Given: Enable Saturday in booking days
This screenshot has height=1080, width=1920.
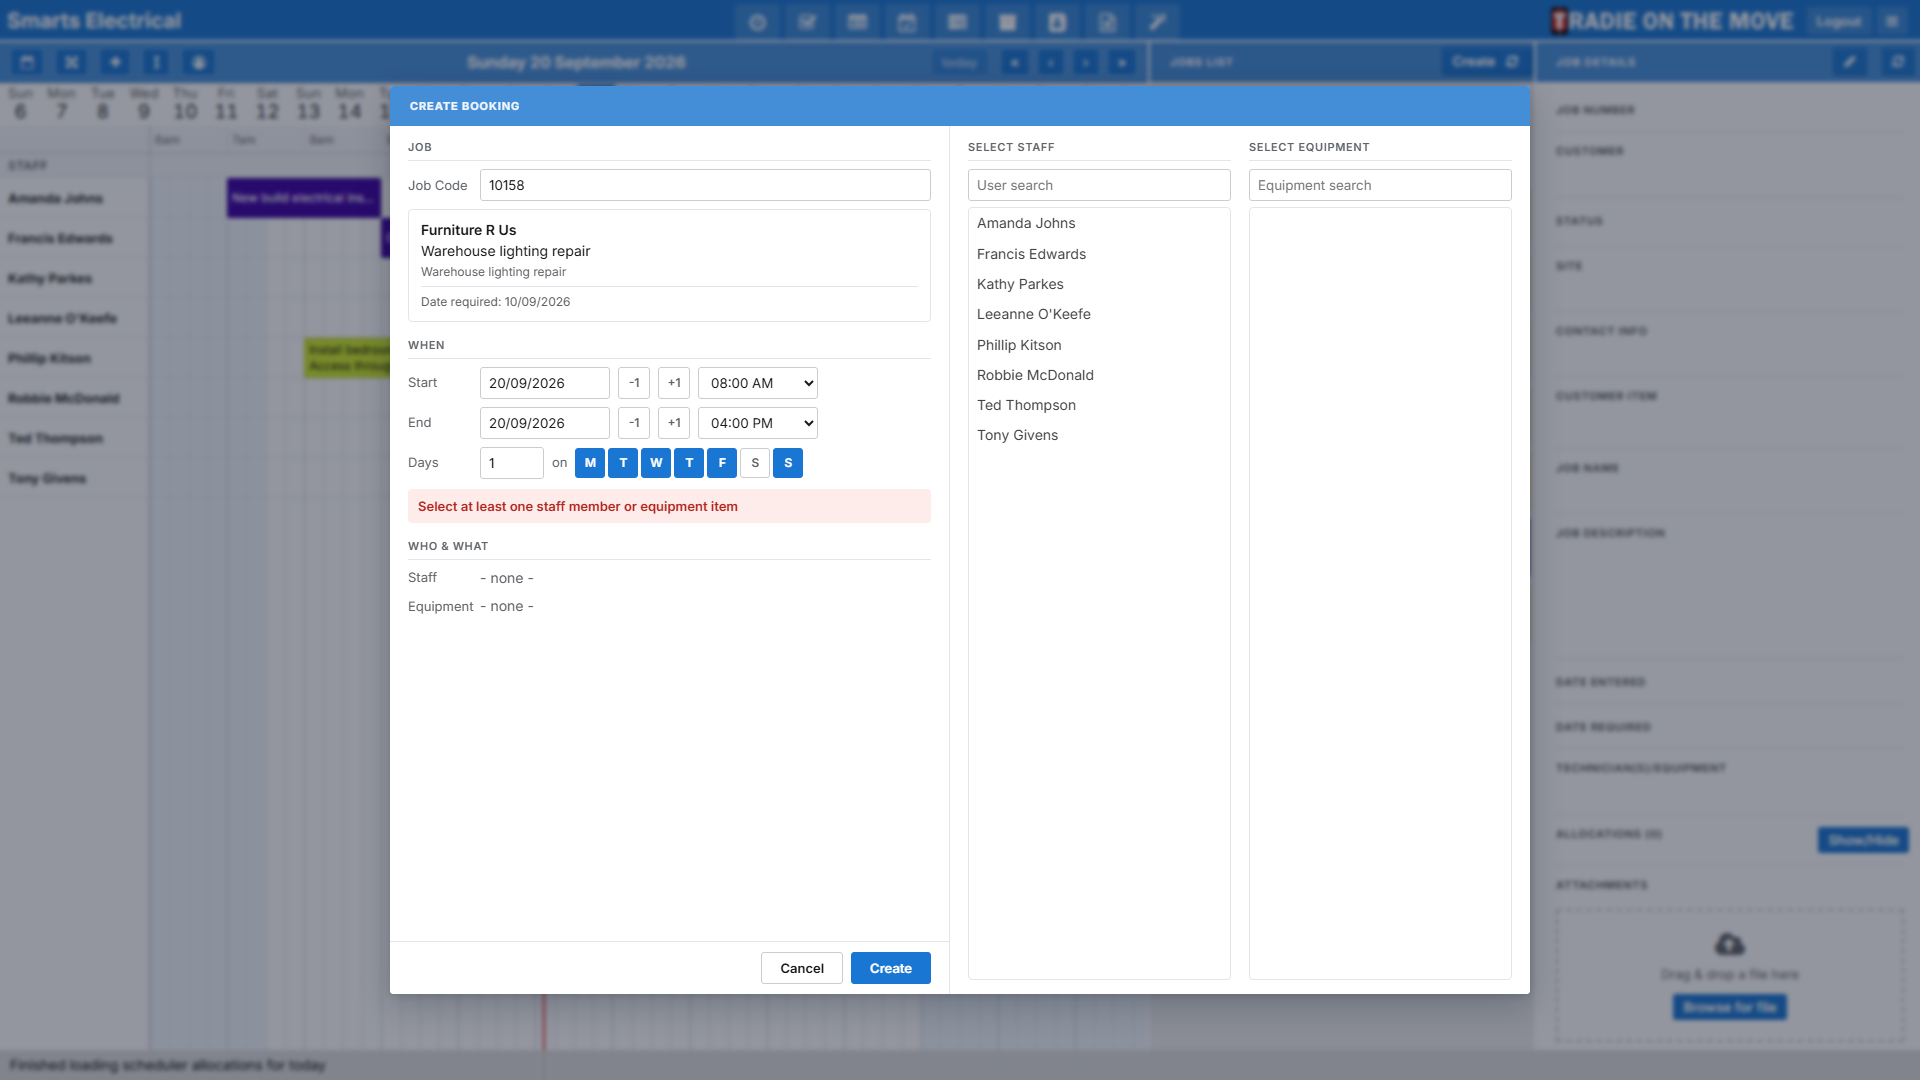Looking at the screenshot, I should [x=755, y=463].
